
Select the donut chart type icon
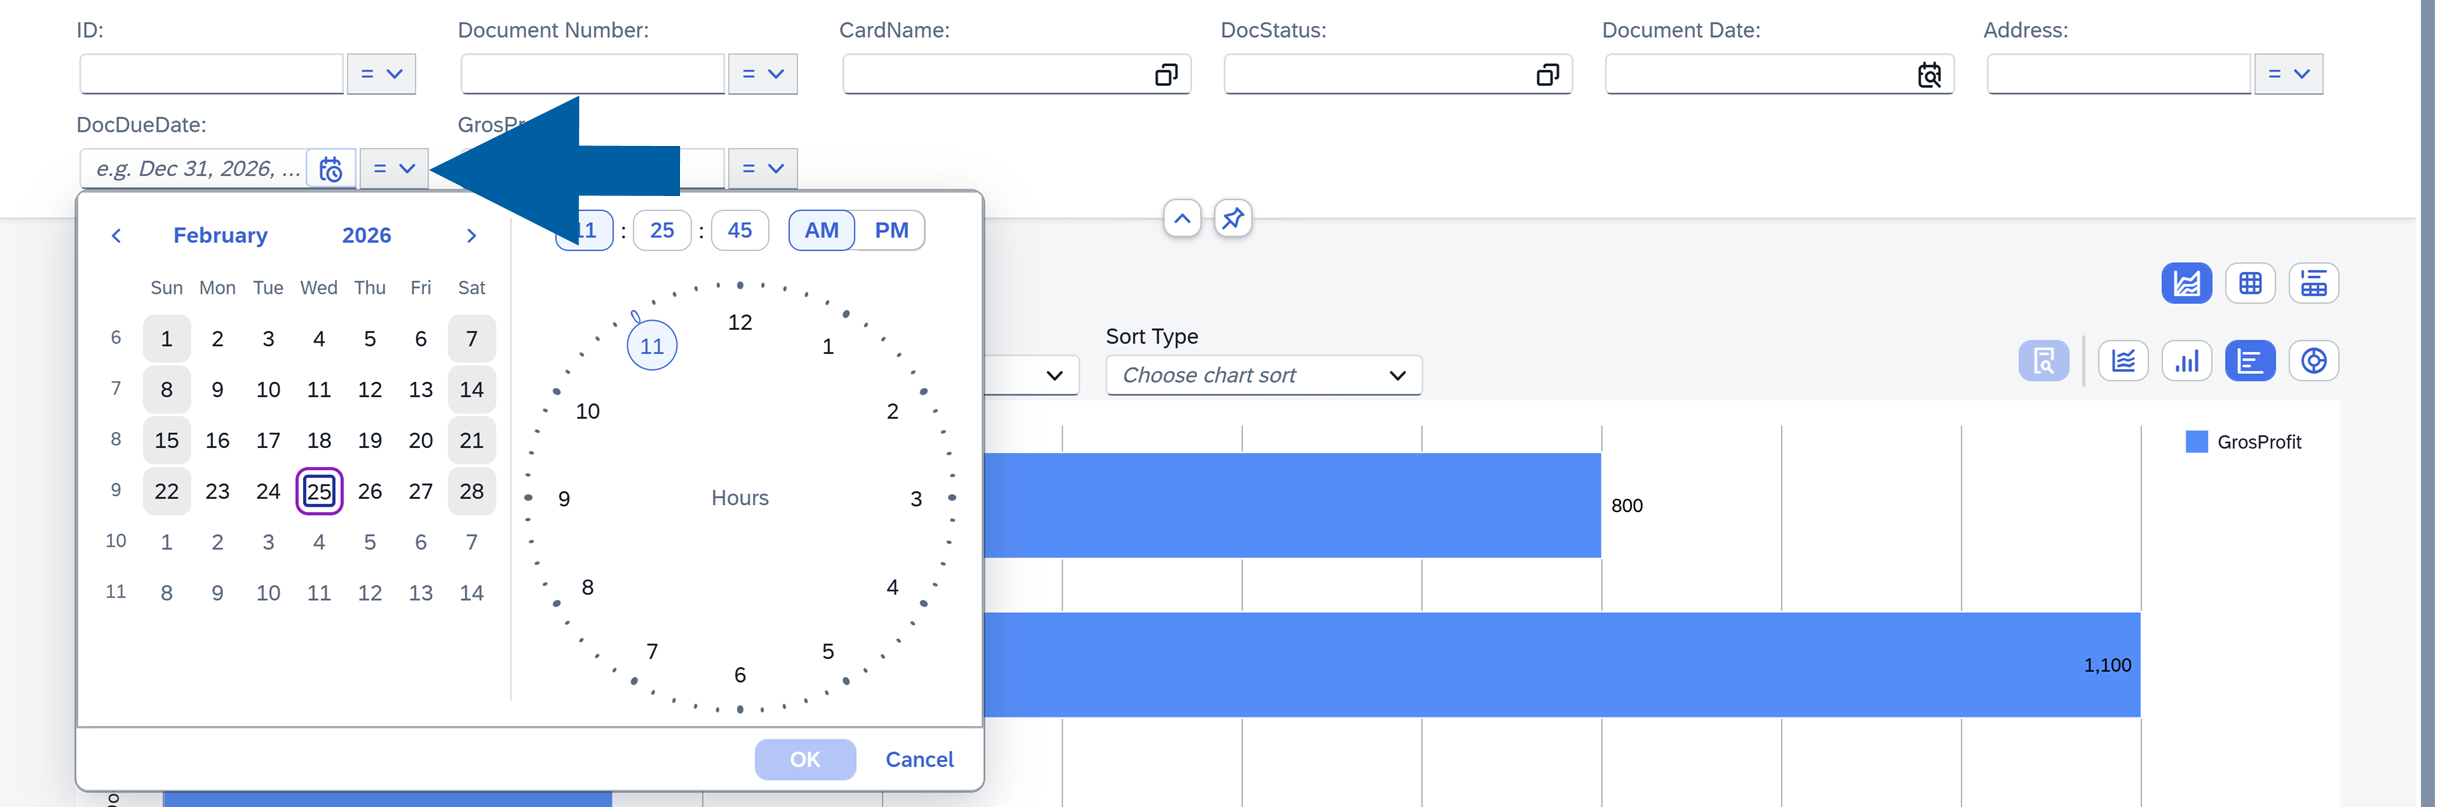click(x=2313, y=361)
